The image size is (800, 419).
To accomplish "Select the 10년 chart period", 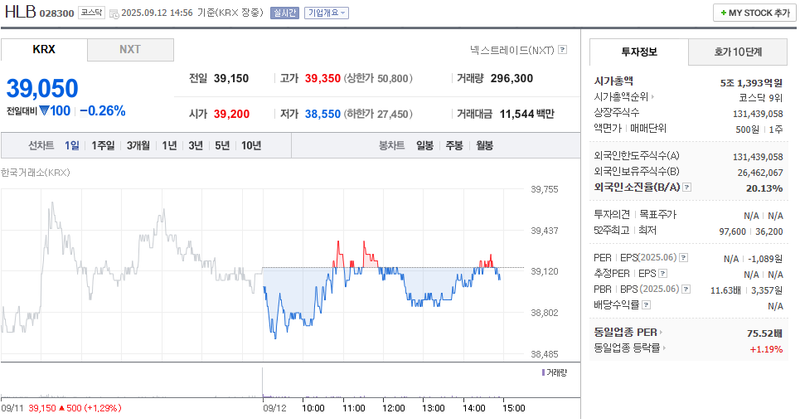I will [251, 145].
